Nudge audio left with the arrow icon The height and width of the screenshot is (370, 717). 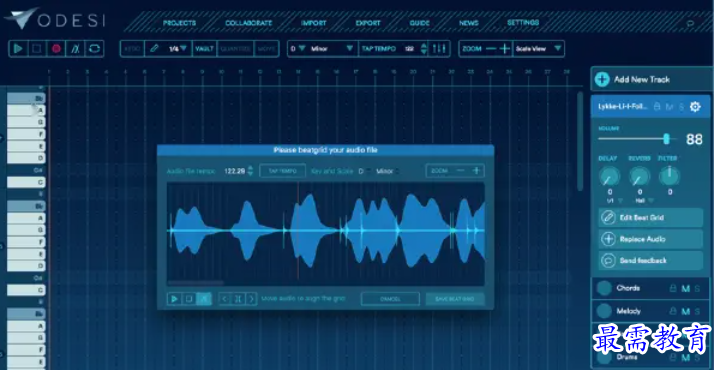tap(225, 299)
